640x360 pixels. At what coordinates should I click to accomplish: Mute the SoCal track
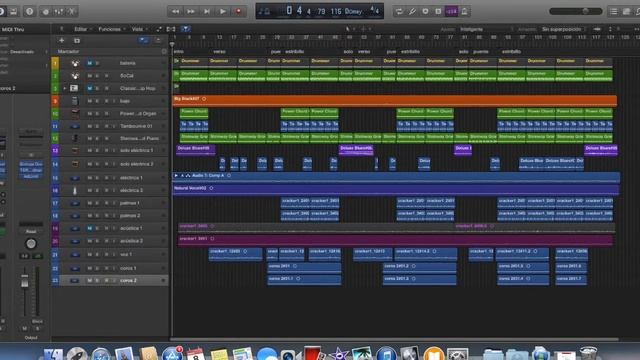[x=89, y=76]
